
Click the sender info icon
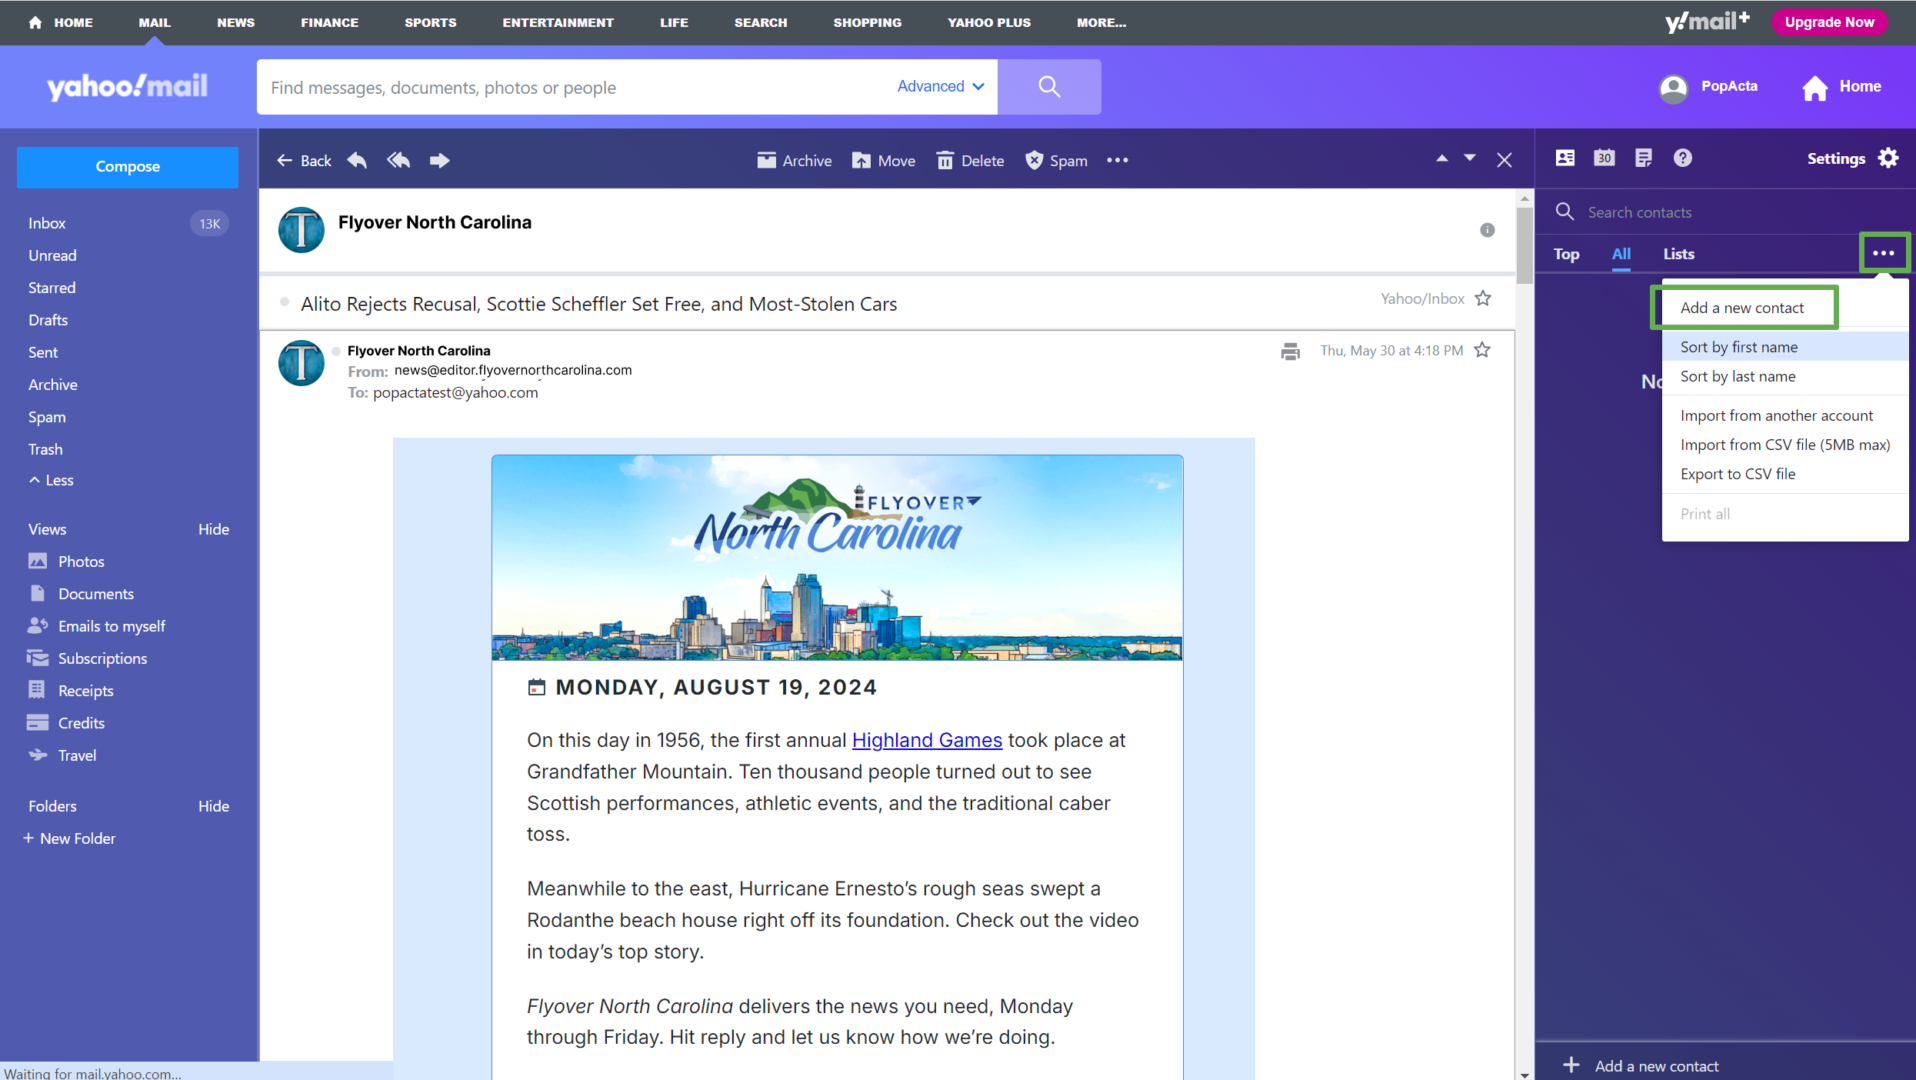[x=1487, y=230]
